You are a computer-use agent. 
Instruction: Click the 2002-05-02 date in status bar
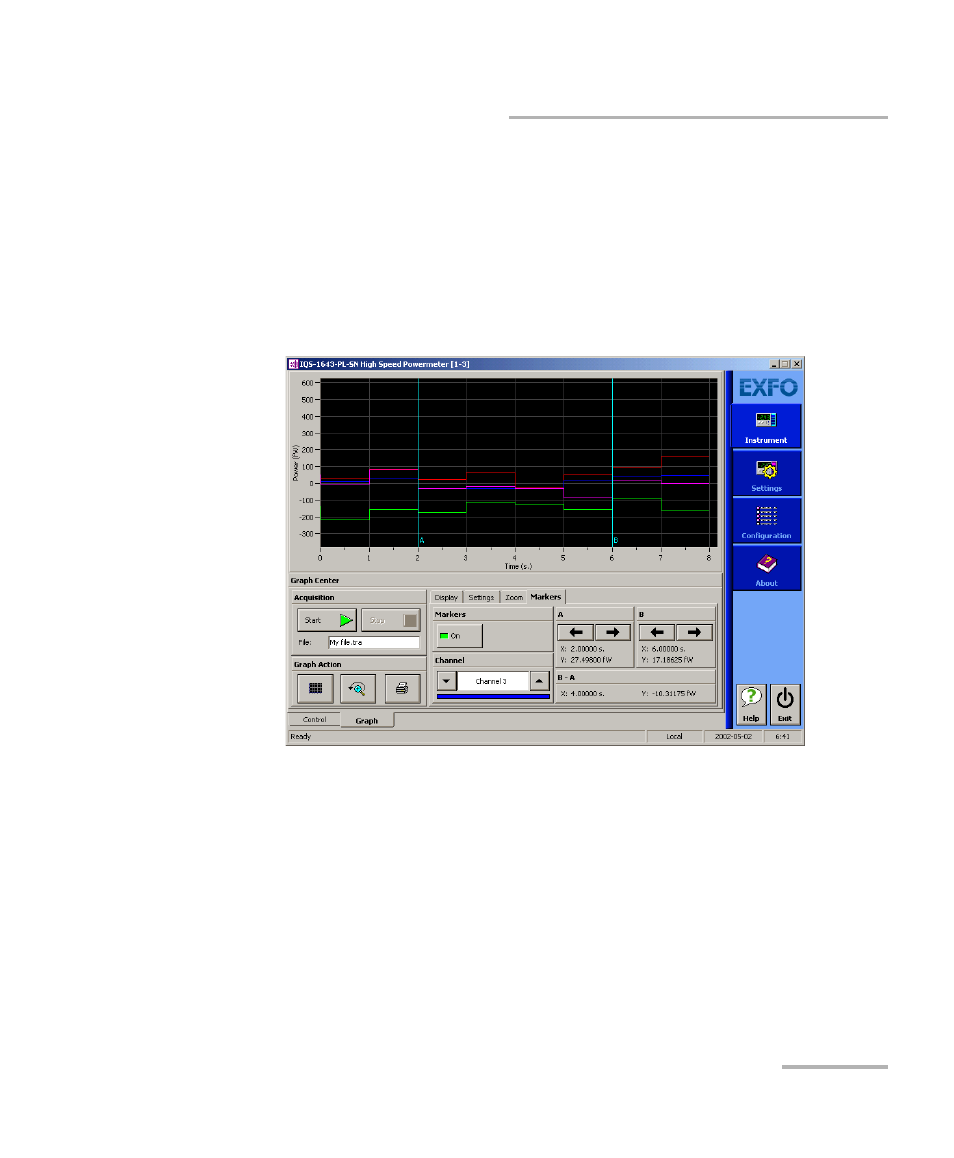point(733,736)
